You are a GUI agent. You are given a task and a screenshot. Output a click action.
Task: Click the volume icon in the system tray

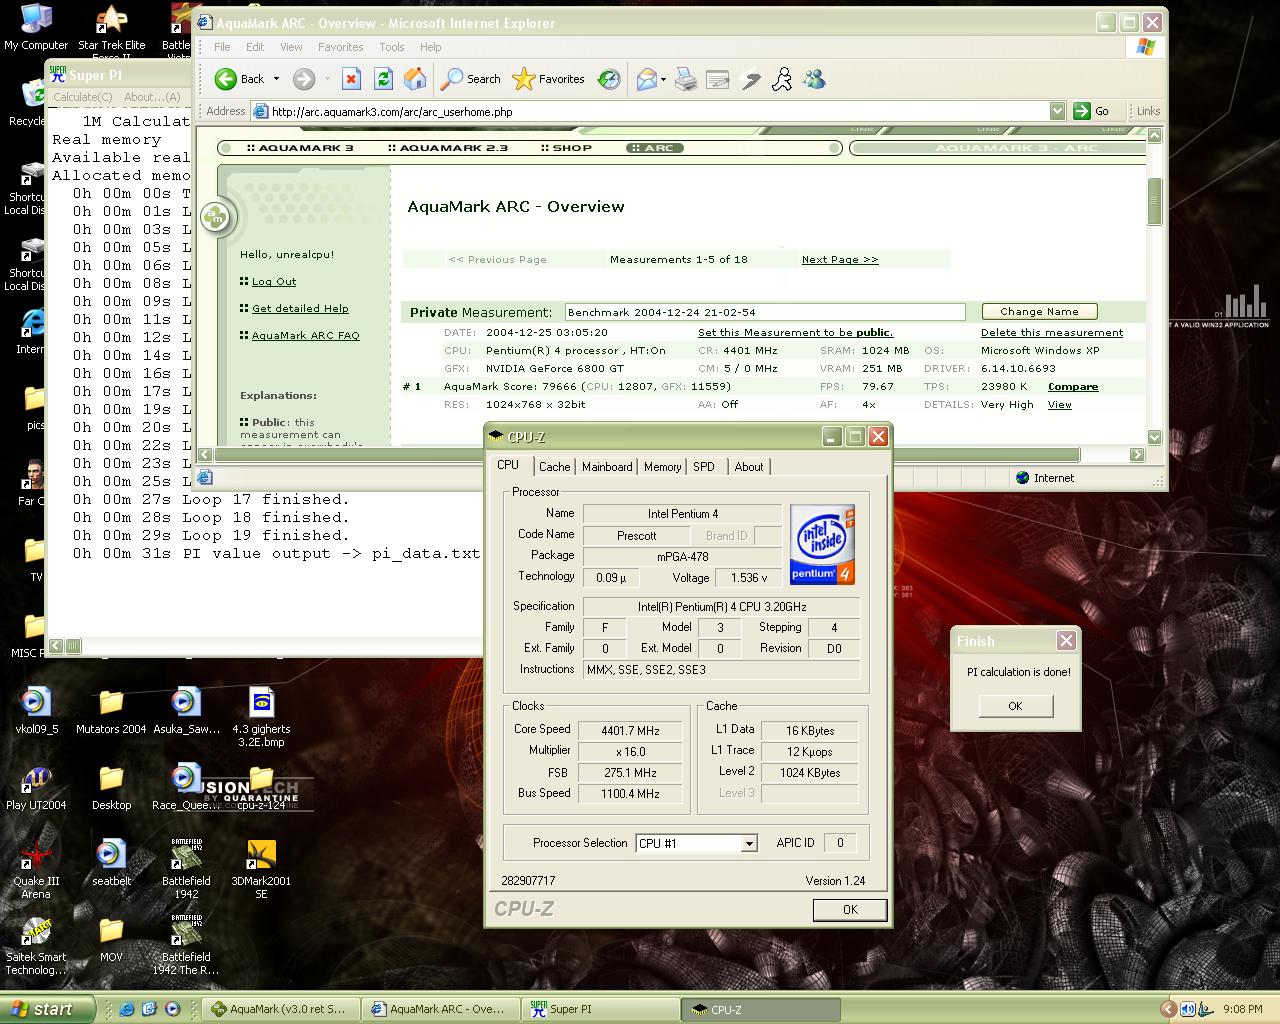[1188, 1009]
